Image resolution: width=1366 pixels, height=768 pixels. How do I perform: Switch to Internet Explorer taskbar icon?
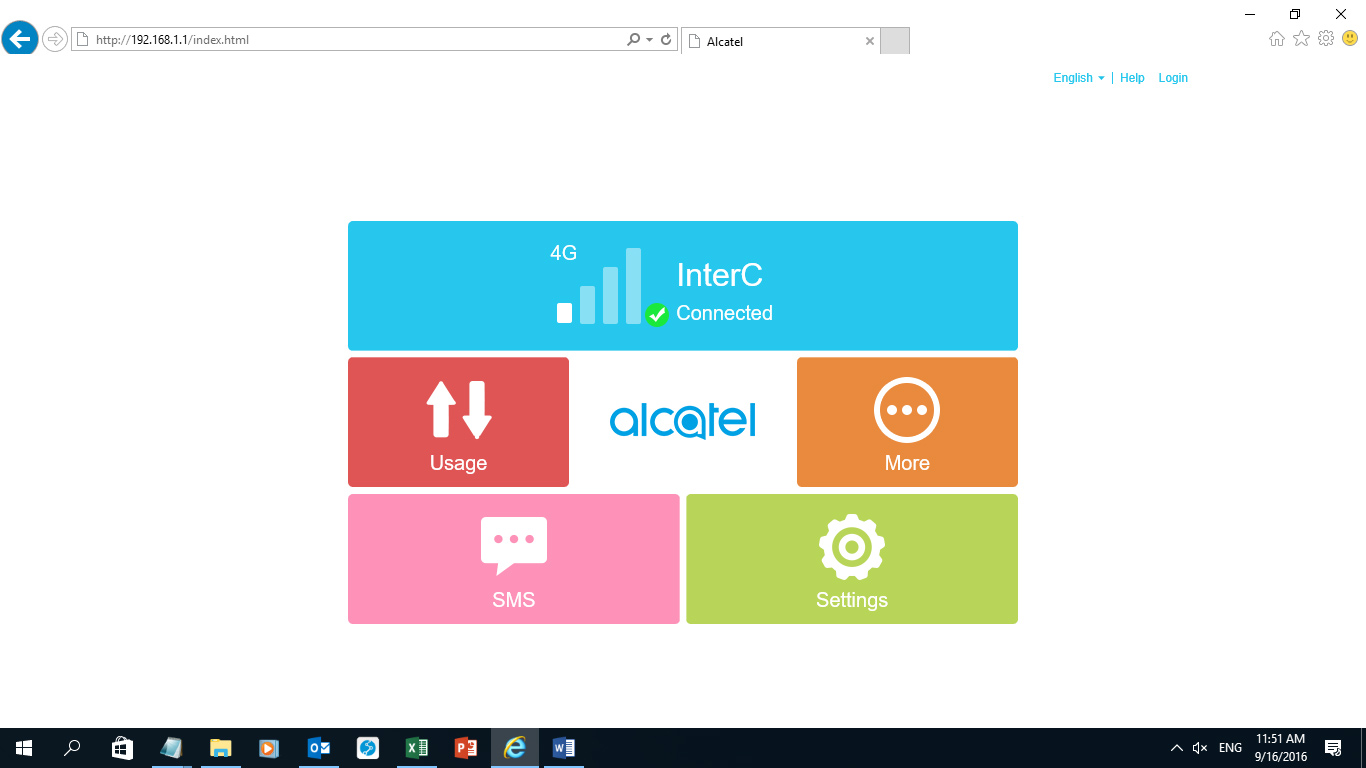tap(515, 748)
